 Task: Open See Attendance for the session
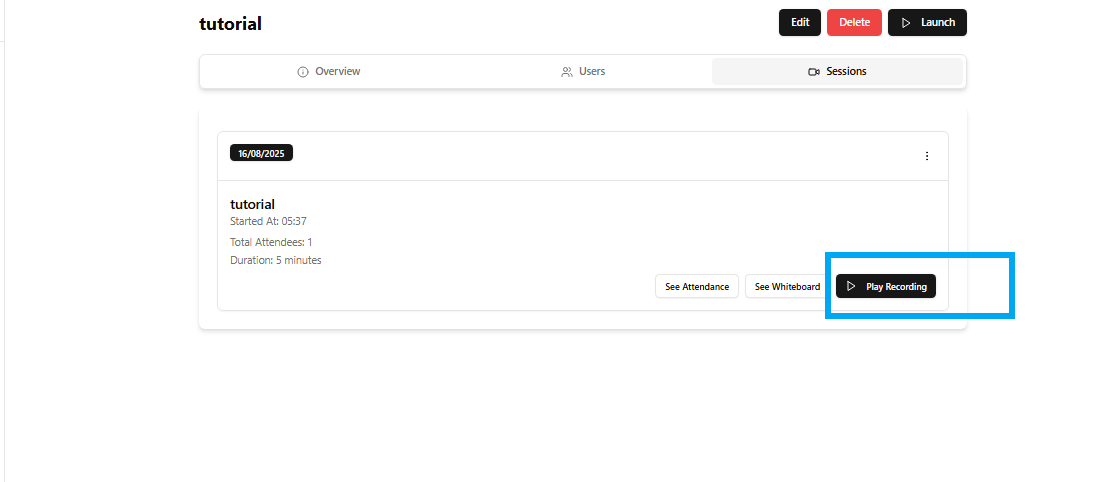click(x=697, y=287)
